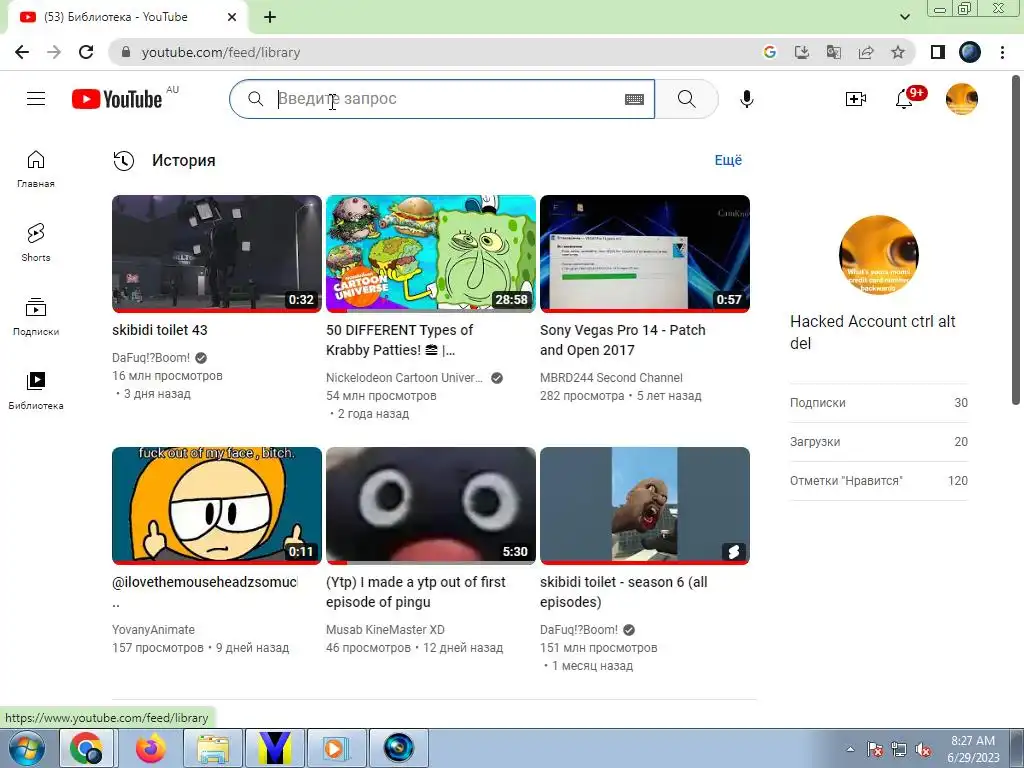Go back with browser back arrow
Screen dimensions: 1024x768
[22, 52]
